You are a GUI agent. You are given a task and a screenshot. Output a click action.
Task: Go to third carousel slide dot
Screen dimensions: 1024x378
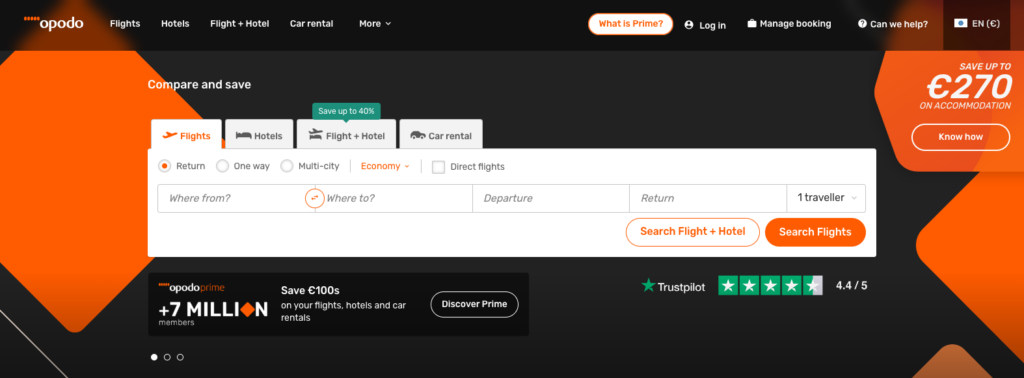point(180,357)
